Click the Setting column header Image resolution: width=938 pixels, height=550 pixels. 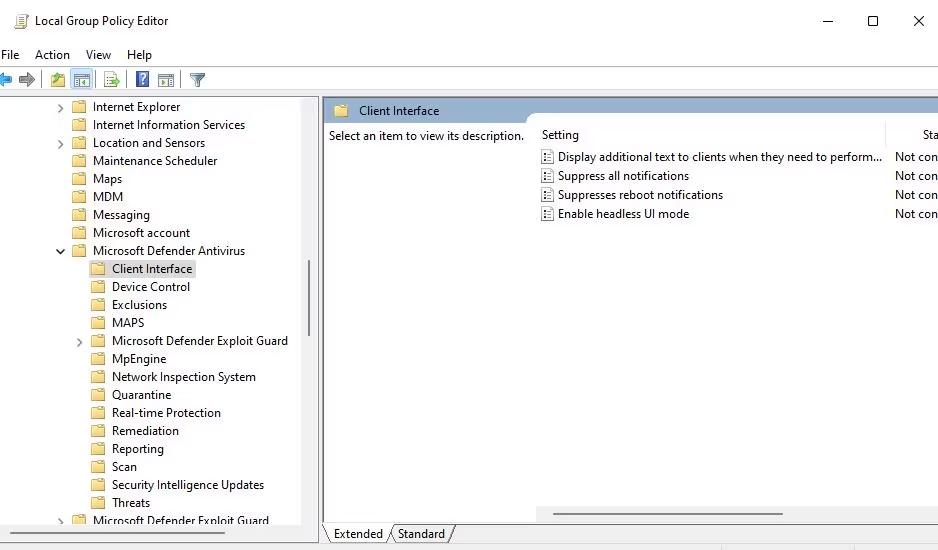(x=560, y=135)
